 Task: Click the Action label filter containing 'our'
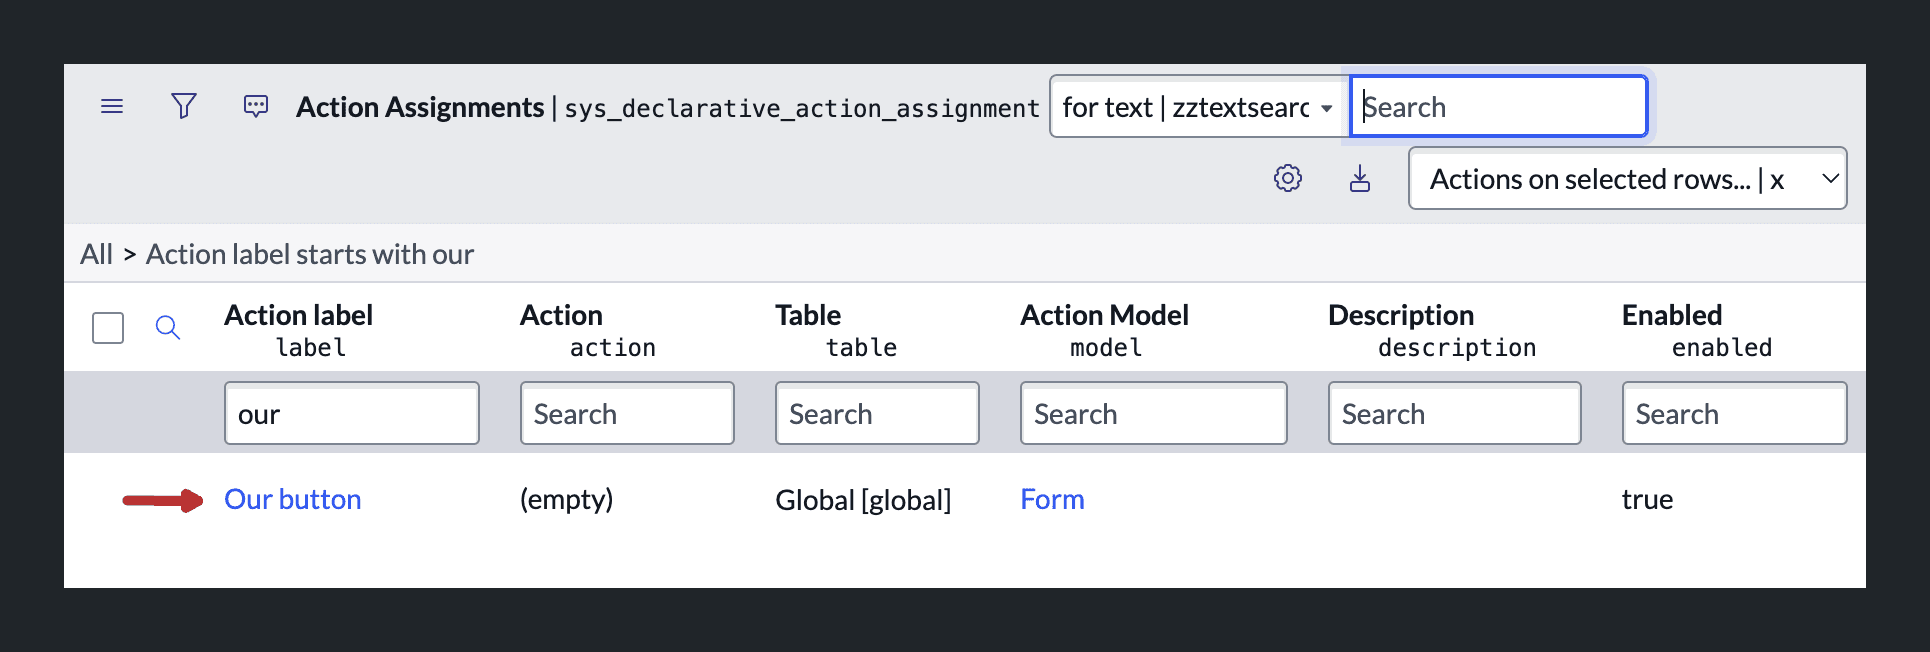(x=352, y=413)
